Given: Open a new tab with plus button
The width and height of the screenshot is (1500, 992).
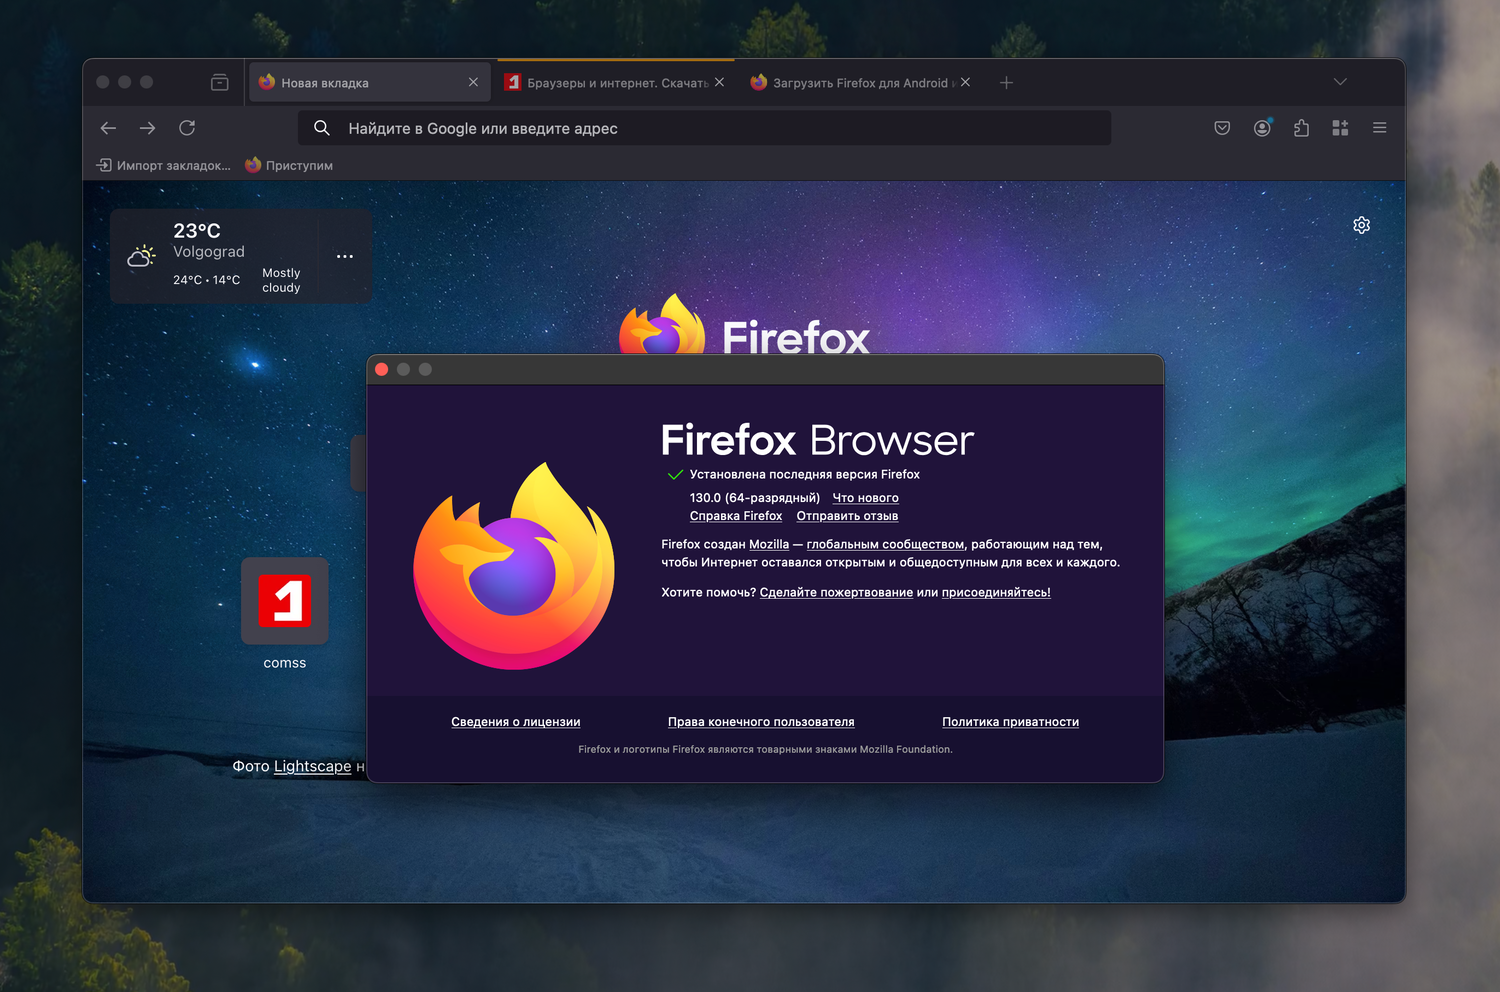Looking at the screenshot, I should point(1007,83).
